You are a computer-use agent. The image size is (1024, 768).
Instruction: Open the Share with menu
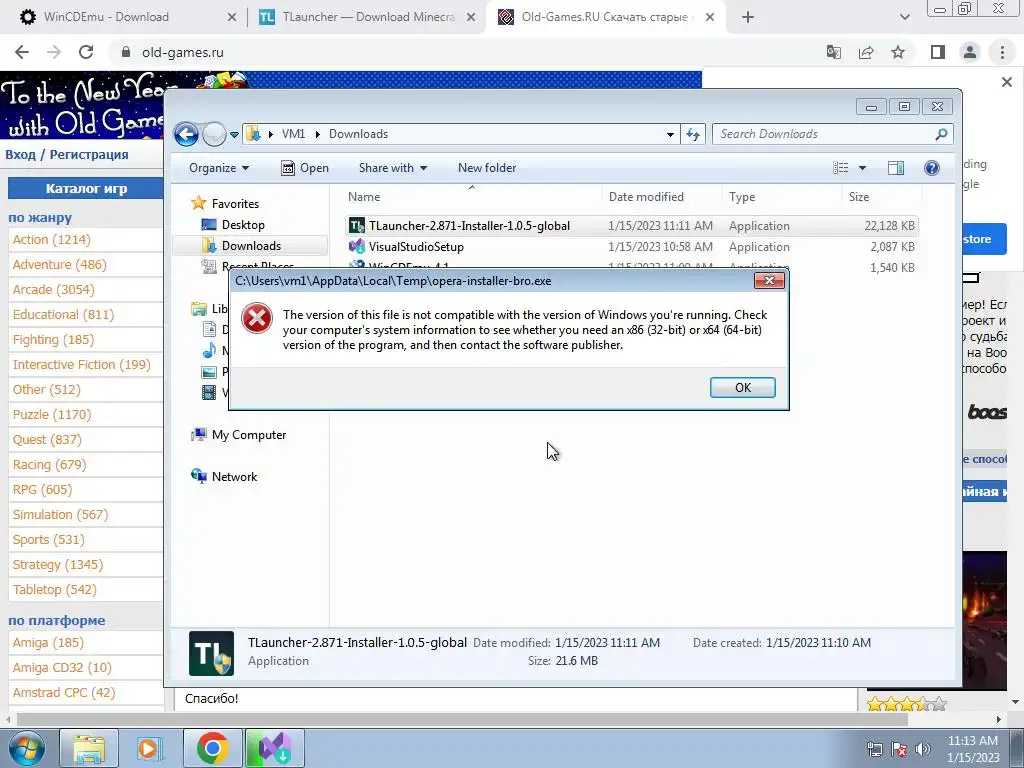392,168
